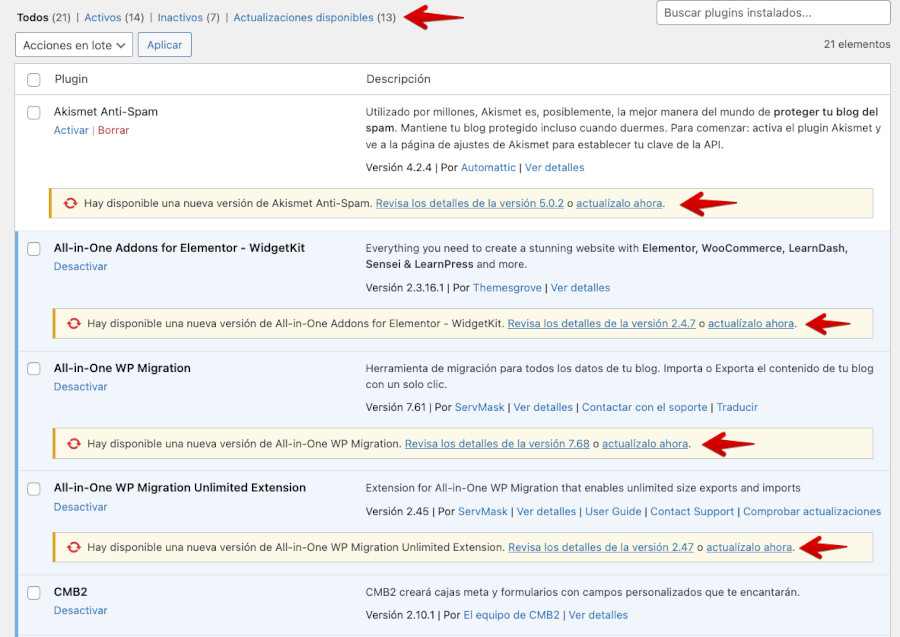Focus the Buscar plugins instalados search field
Viewport: 900px width, 637px height.
pyautogui.click(x=773, y=13)
